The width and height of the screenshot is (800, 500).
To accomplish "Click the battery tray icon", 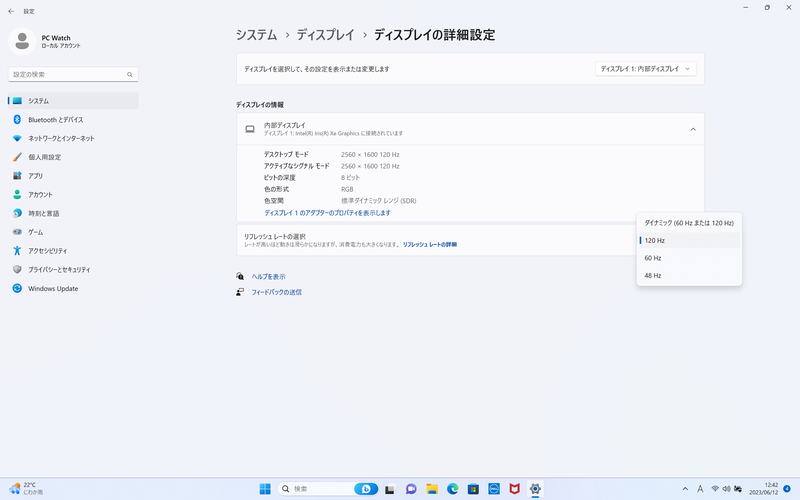I will point(738,489).
